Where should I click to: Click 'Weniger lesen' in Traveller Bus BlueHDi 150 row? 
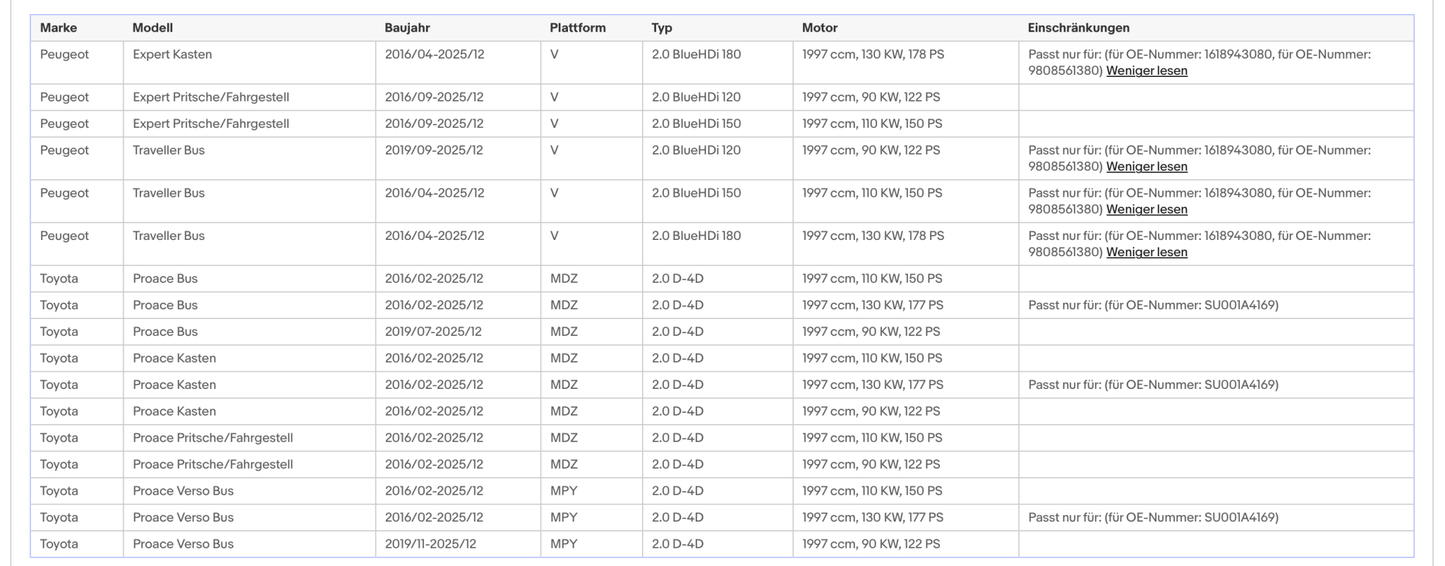[1146, 210]
